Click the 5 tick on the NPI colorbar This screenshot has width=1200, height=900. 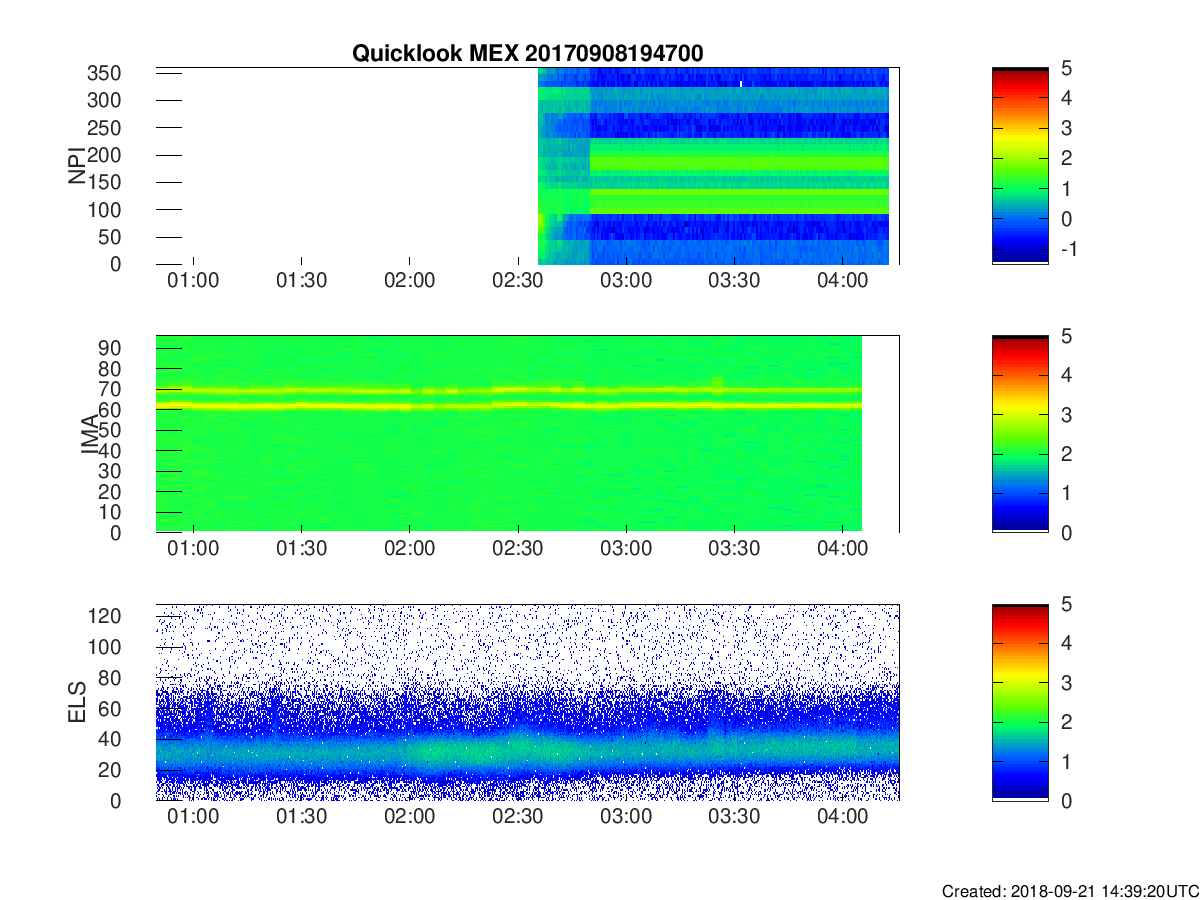pos(1067,68)
